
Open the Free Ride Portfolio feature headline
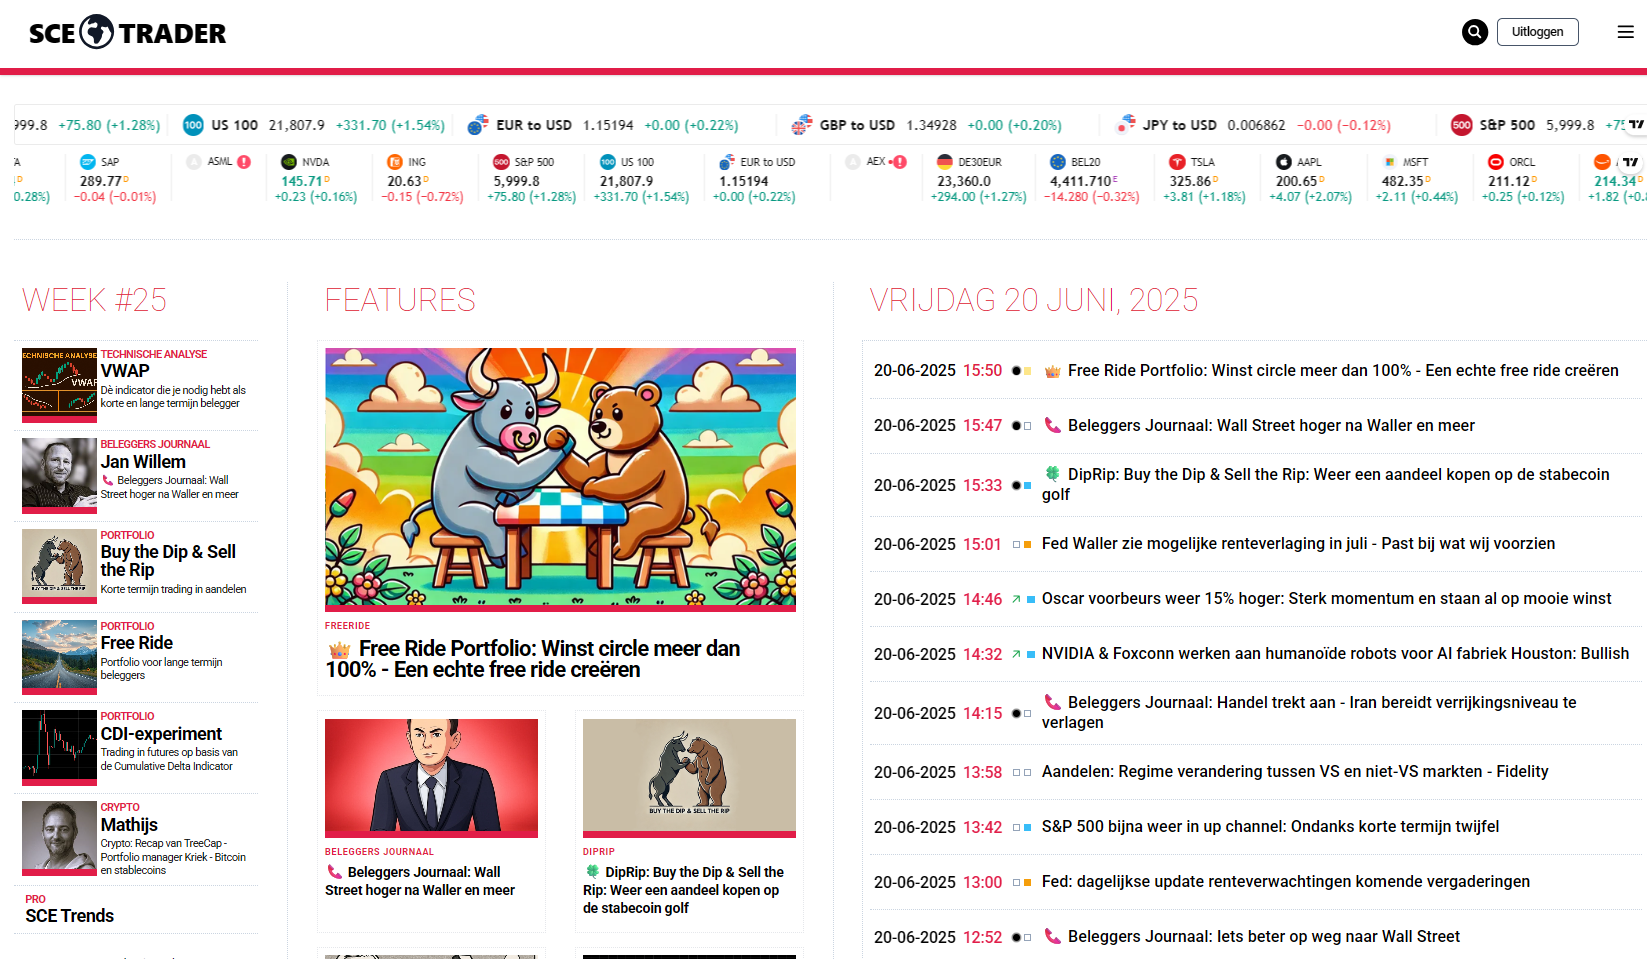click(x=533, y=659)
